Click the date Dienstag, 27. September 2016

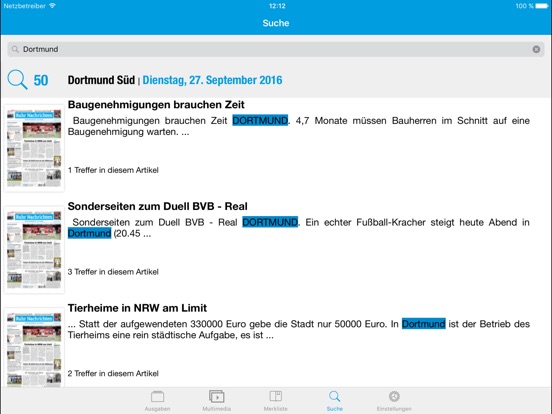(x=212, y=80)
